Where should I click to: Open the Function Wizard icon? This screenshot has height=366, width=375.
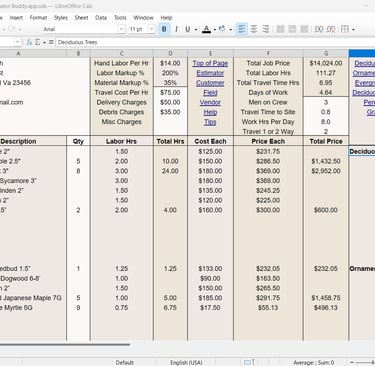click(x=29, y=42)
